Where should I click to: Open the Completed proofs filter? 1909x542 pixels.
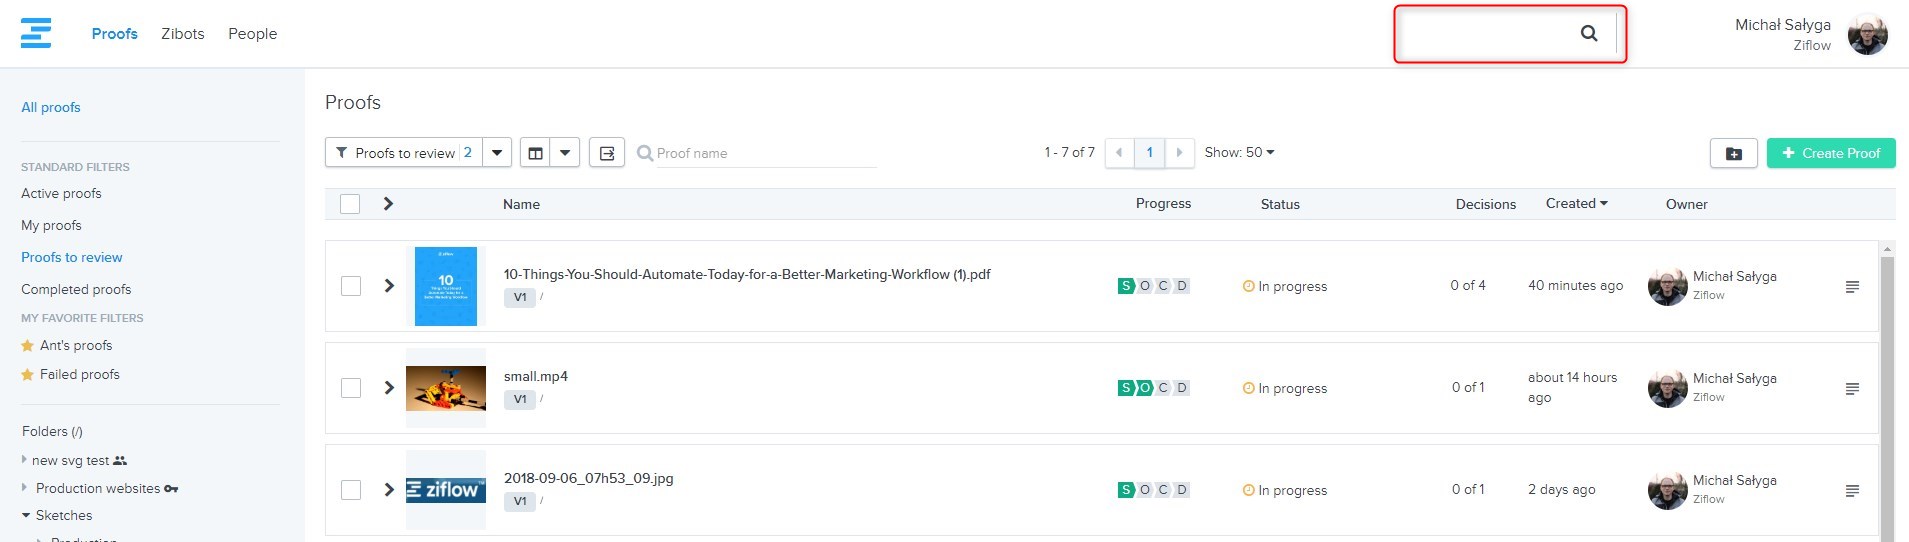(x=76, y=289)
